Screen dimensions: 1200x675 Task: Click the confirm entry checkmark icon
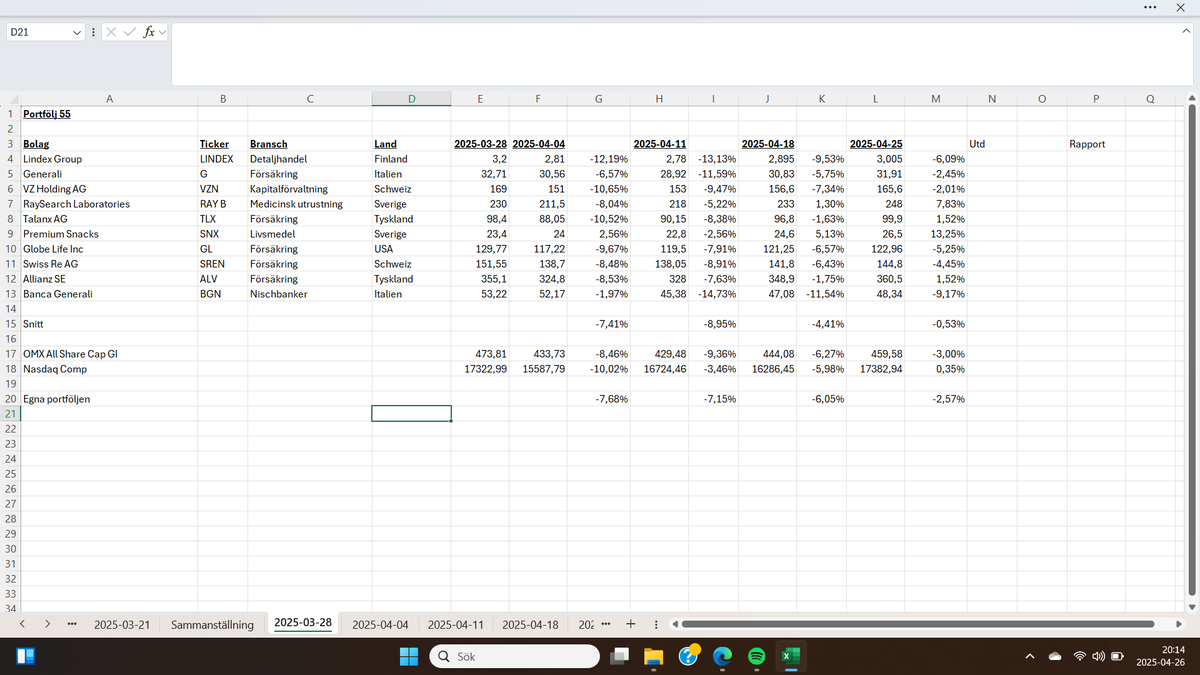coord(129,32)
